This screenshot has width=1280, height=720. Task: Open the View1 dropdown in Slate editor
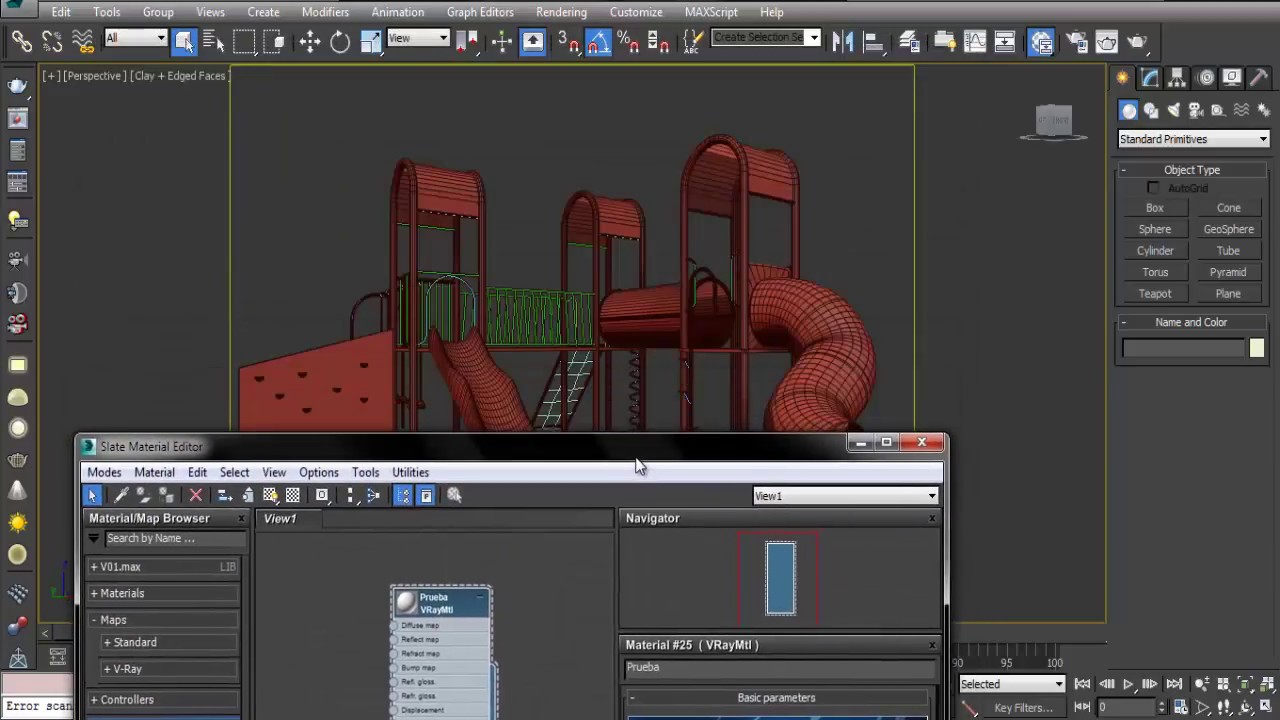845,496
